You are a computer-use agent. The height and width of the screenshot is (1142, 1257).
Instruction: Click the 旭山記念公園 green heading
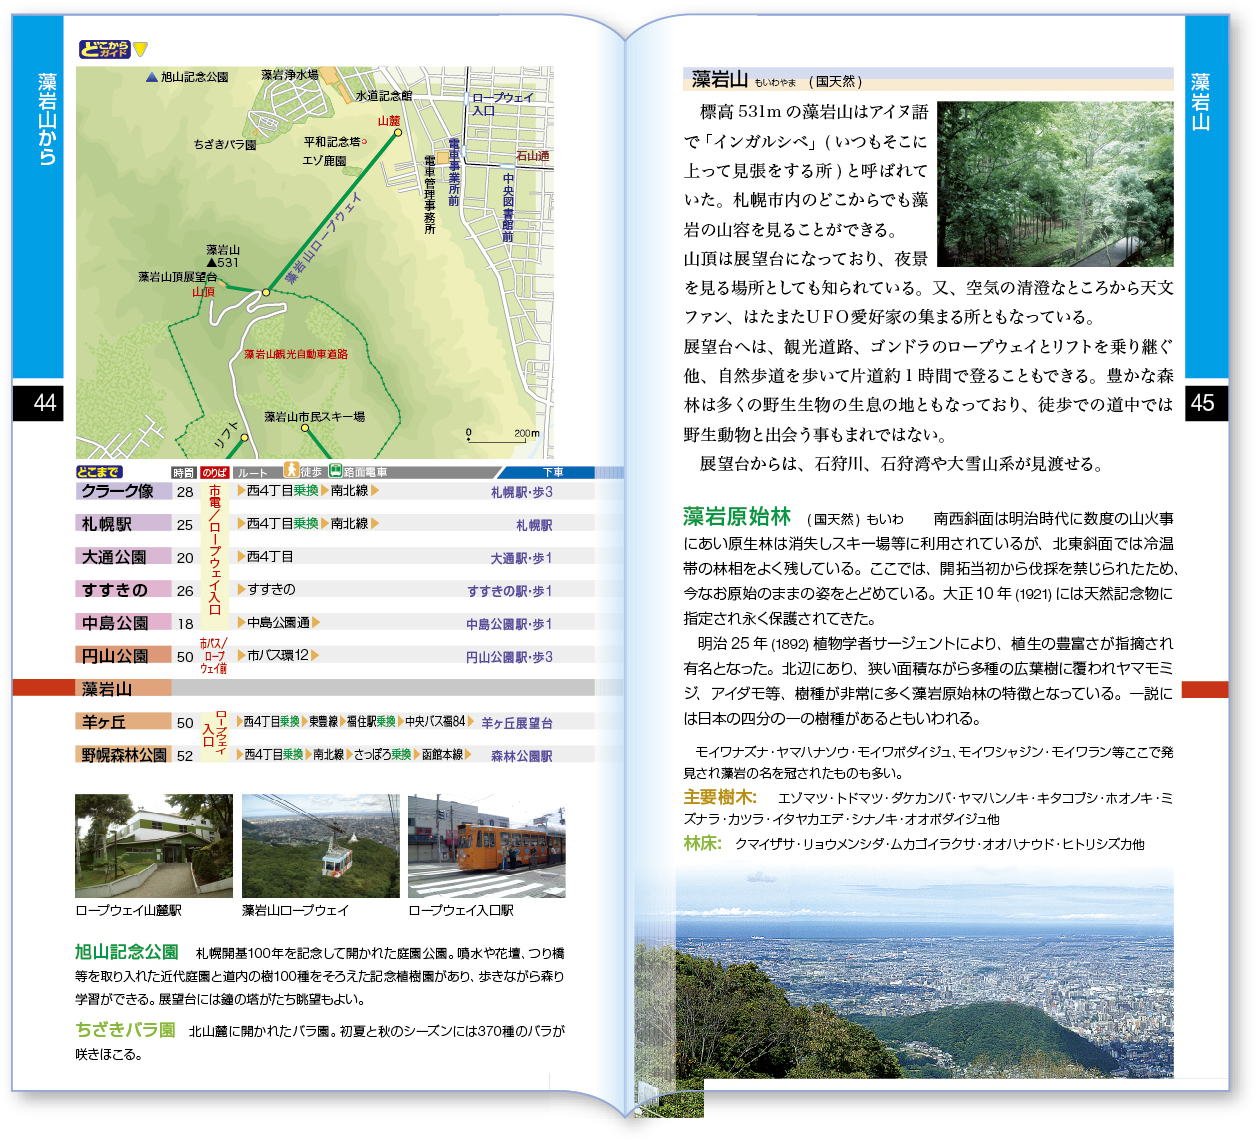(x=127, y=952)
